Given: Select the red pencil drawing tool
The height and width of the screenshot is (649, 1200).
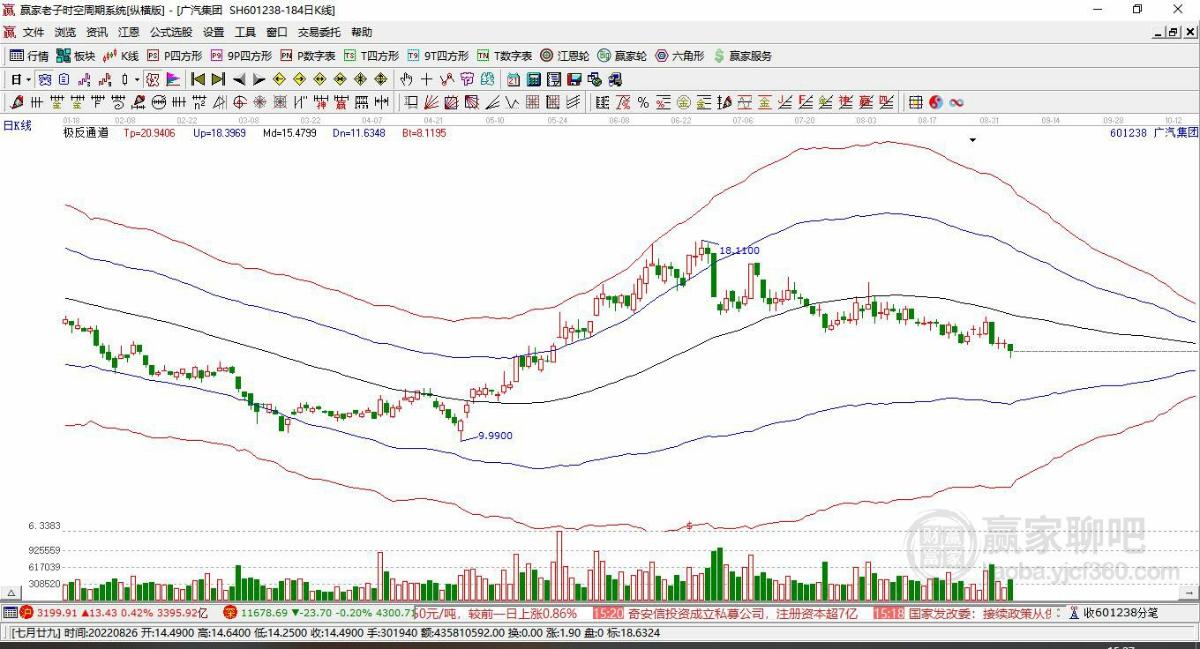Looking at the screenshot, I should [16, 102].
